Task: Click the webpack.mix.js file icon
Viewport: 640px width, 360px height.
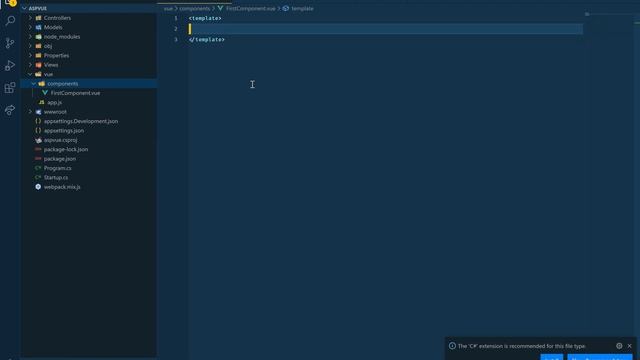Action: pos(38,187)
